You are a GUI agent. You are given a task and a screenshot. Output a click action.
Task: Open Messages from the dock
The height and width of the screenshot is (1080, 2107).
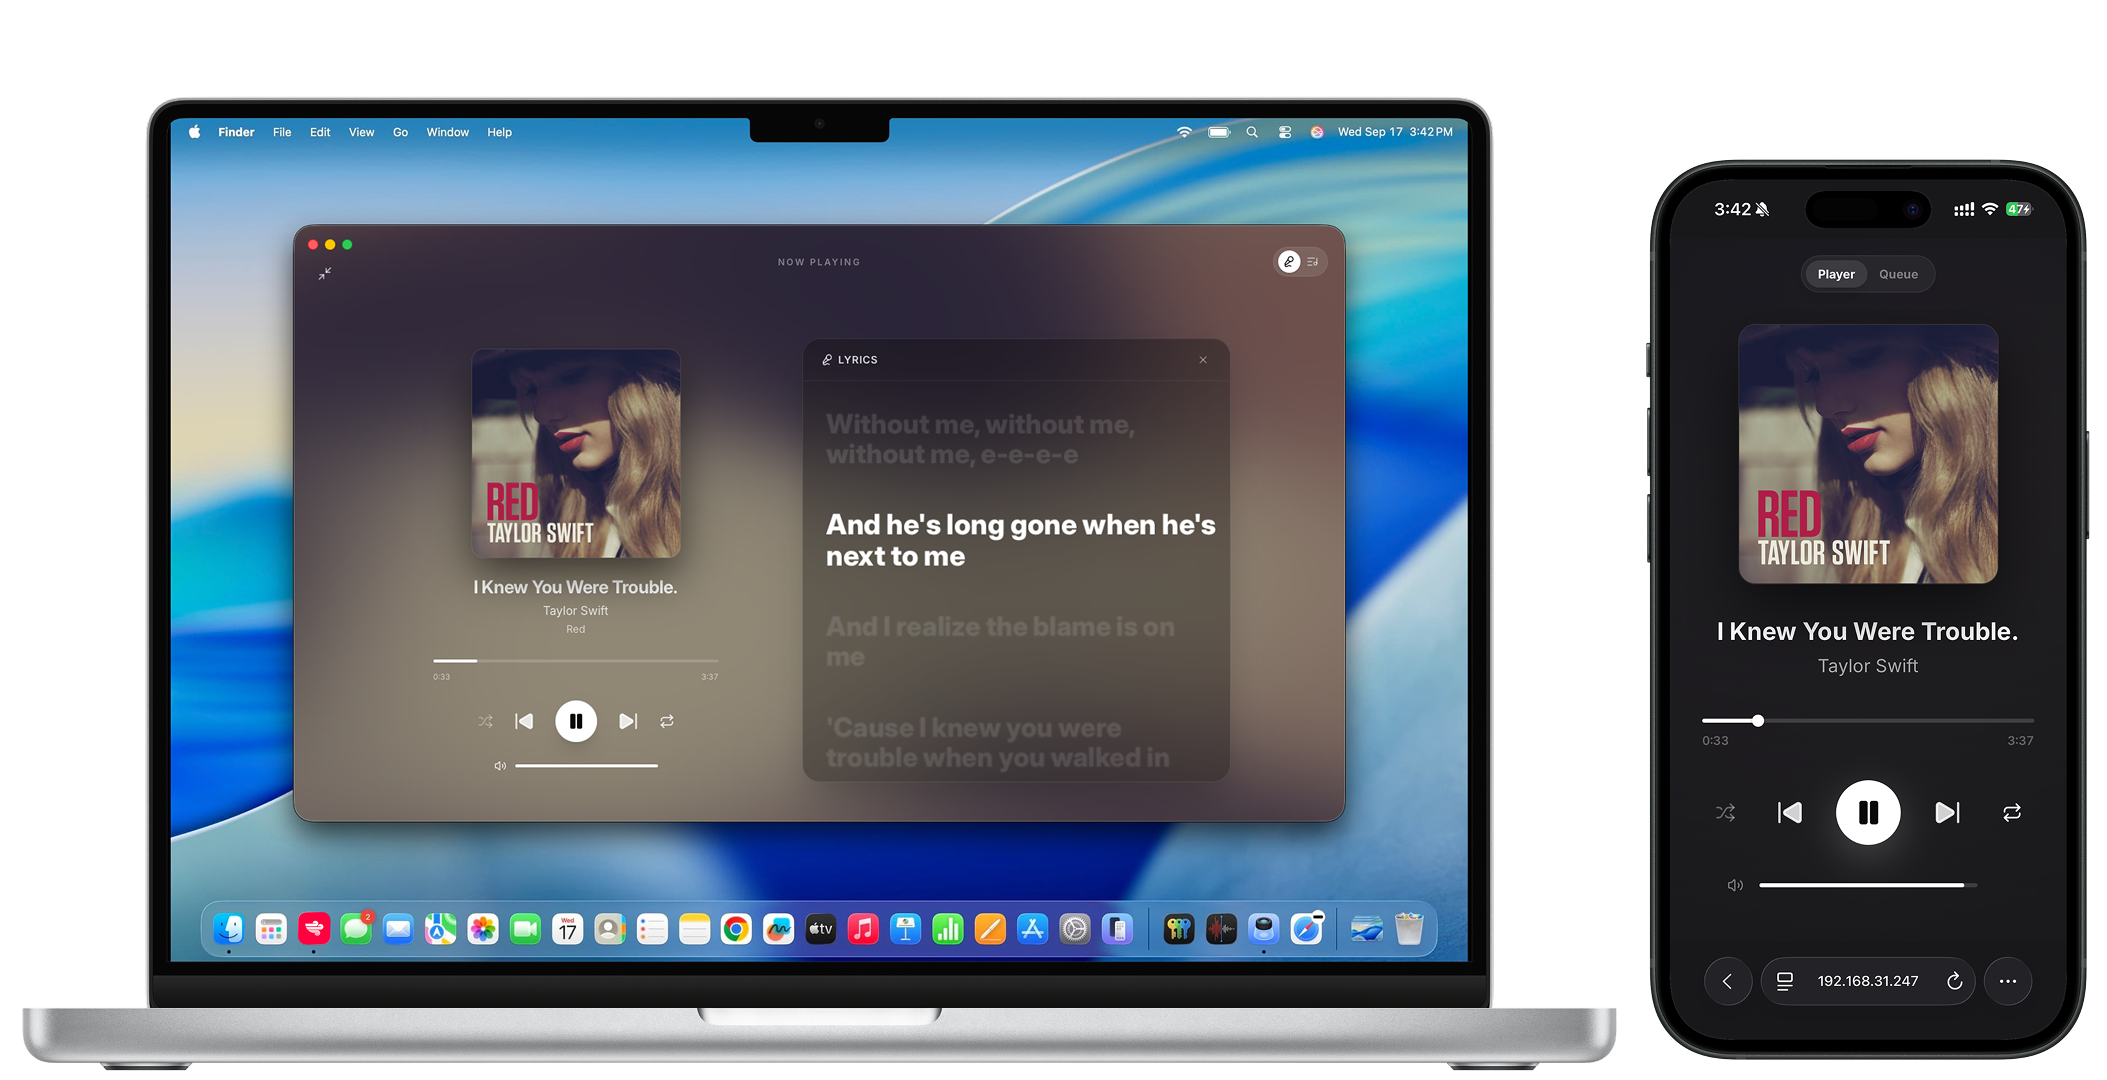click(x=356, y=929)
